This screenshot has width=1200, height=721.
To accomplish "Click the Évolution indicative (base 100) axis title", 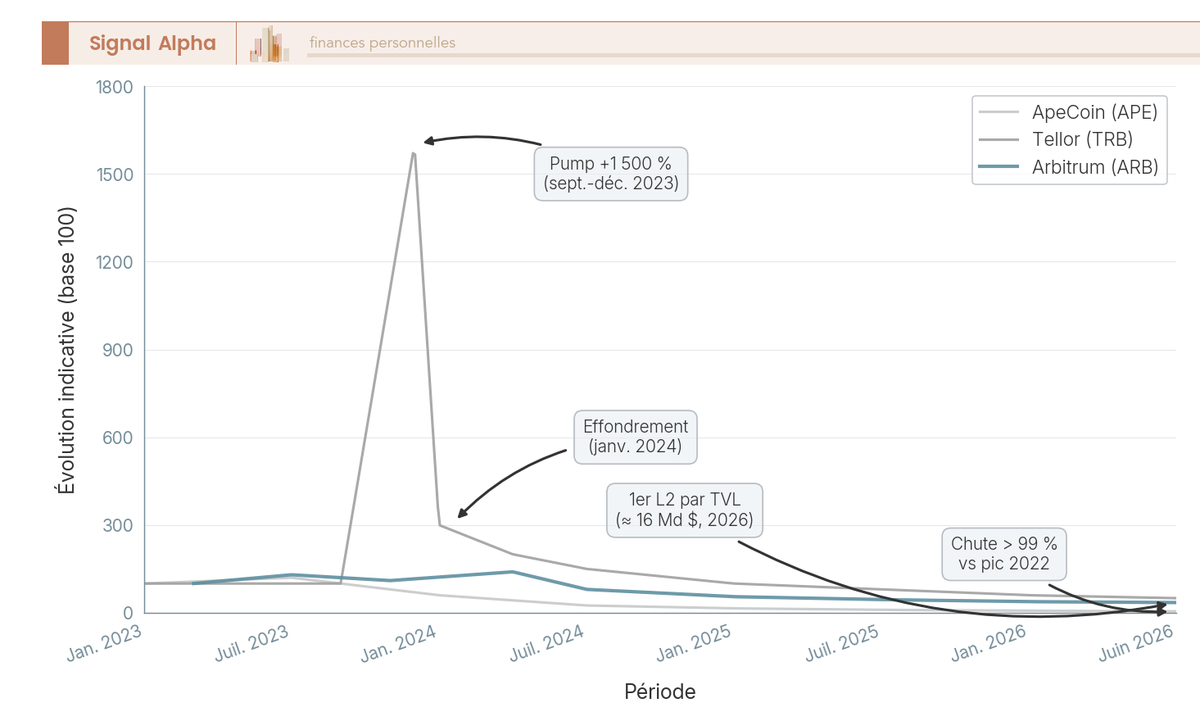I will click(x=66, y=350).
